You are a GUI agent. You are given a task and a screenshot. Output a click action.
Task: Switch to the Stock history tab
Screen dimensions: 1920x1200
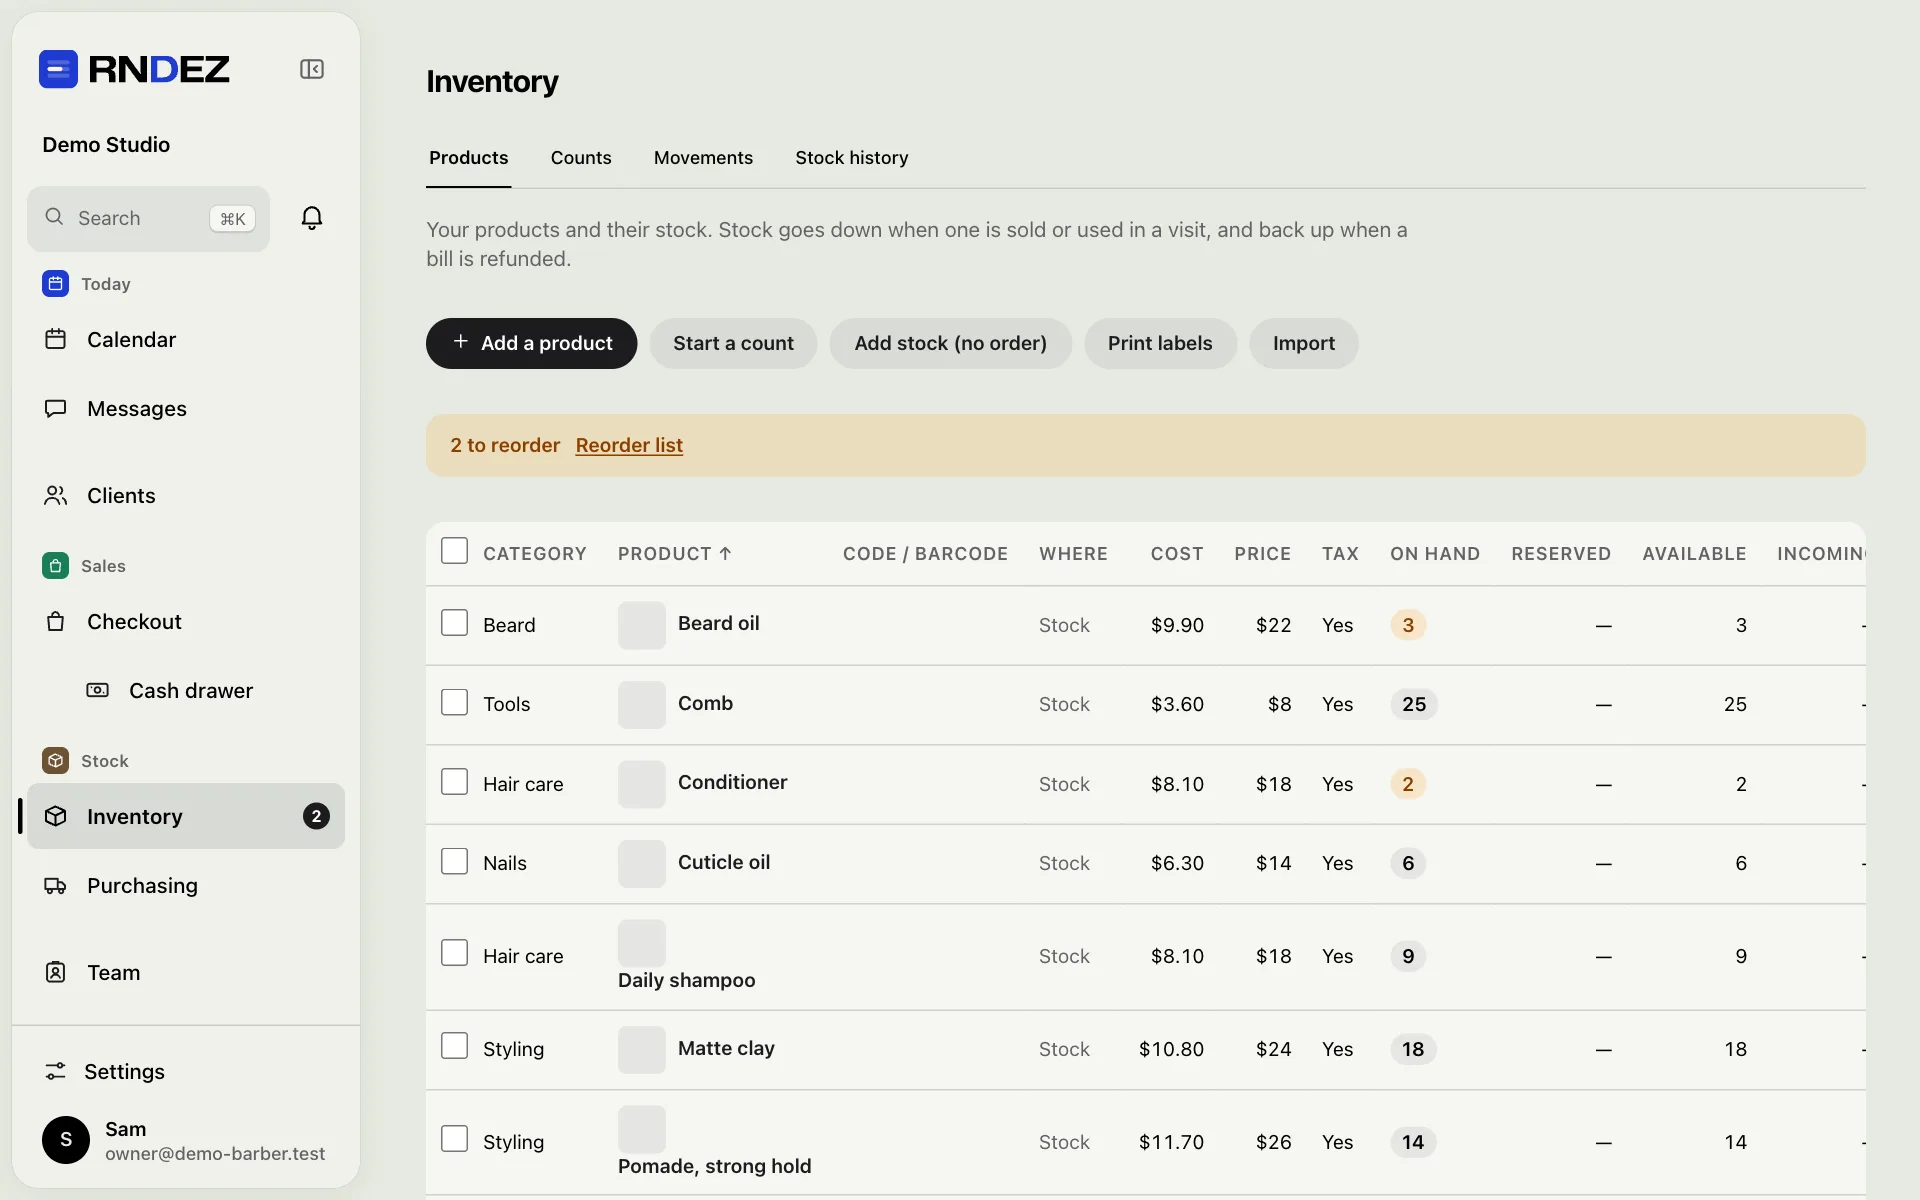[852, 158]
